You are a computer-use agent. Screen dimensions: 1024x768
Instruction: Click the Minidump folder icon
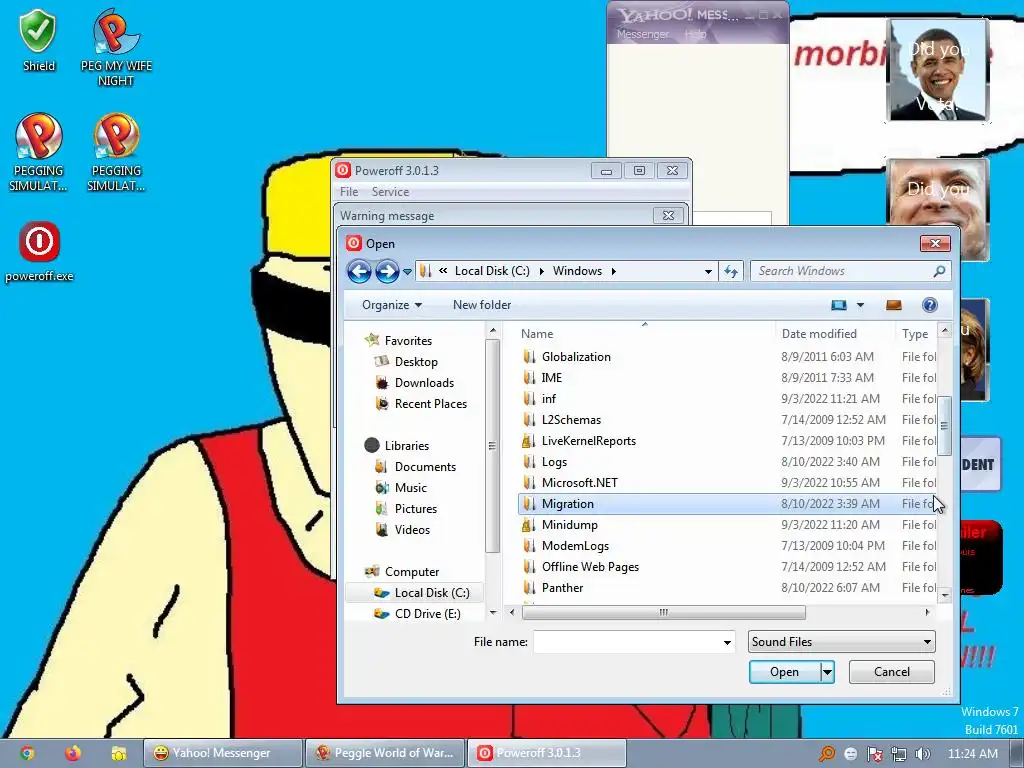tap(529, 525)
